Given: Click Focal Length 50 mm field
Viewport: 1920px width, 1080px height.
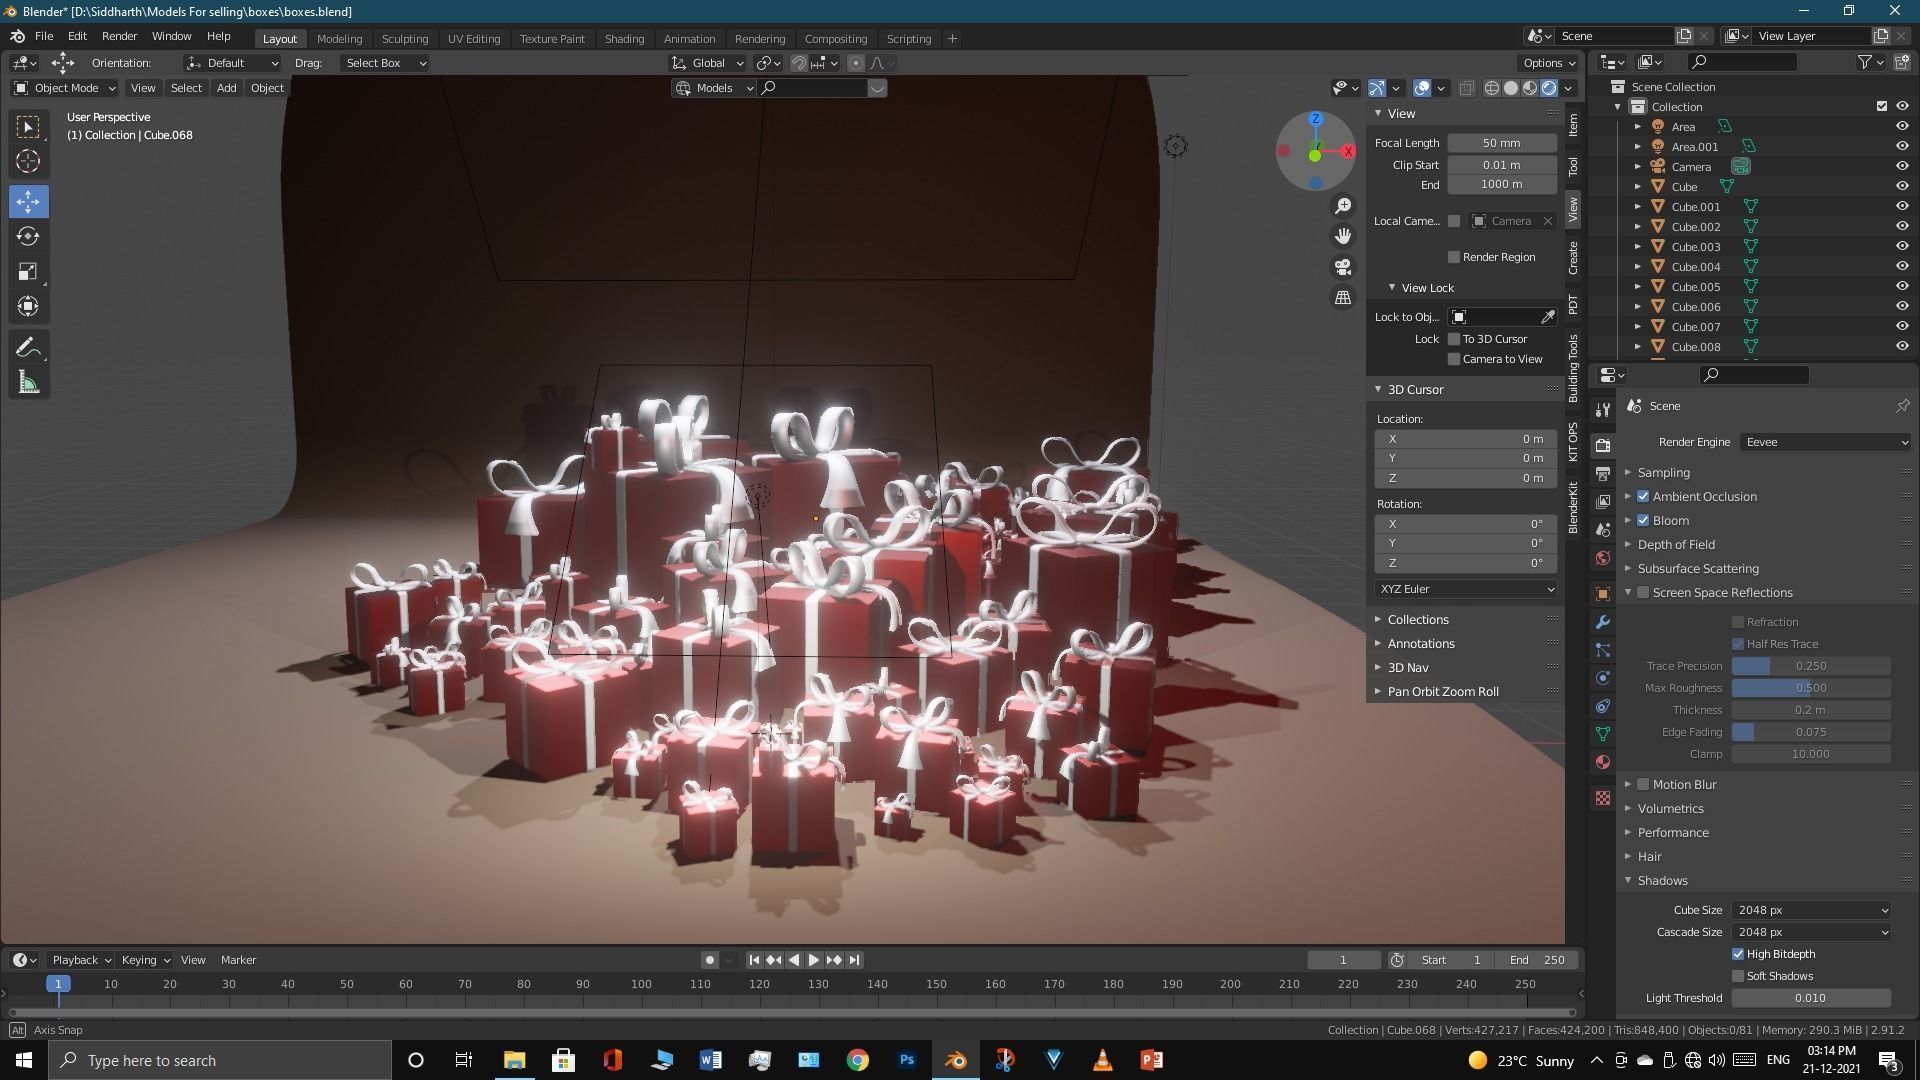Looking at the screenshot, I should pos(1502,143).
